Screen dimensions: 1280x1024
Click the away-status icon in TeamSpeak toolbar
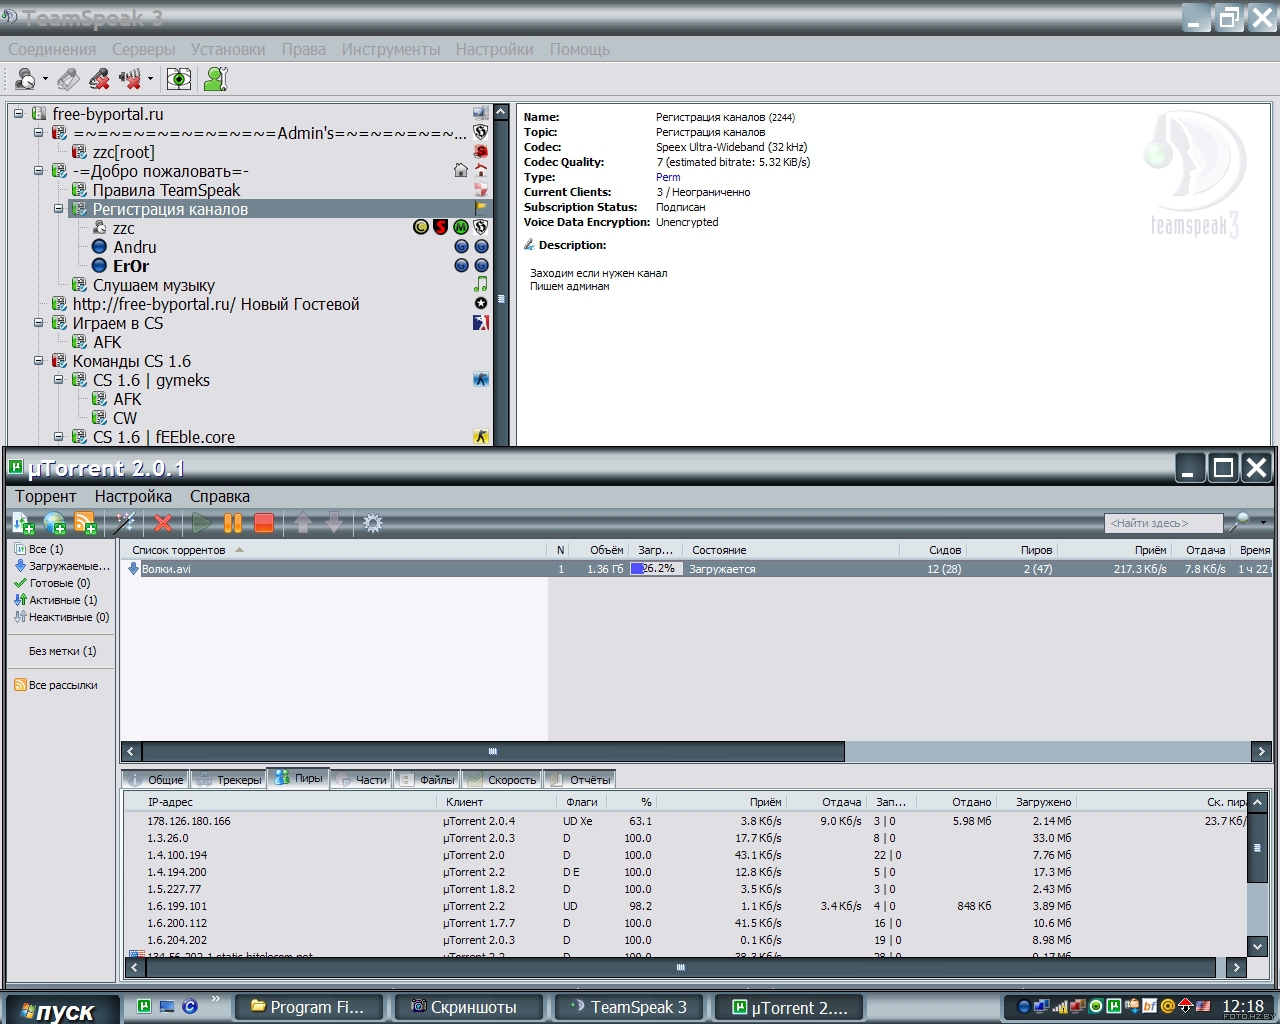26,79
